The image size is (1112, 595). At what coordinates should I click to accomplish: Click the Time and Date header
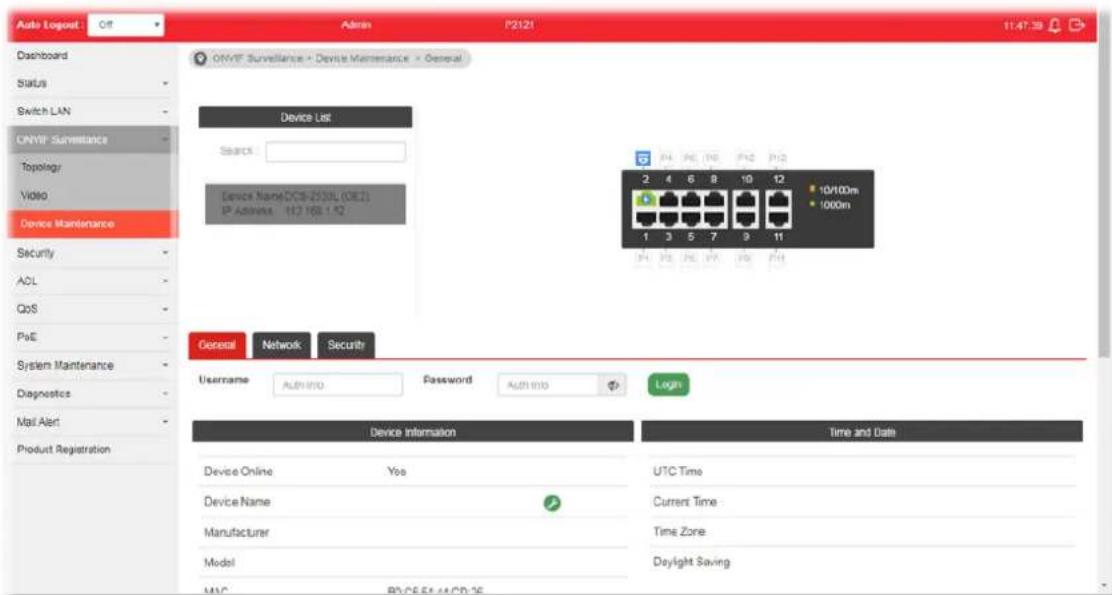click(862, 432)
